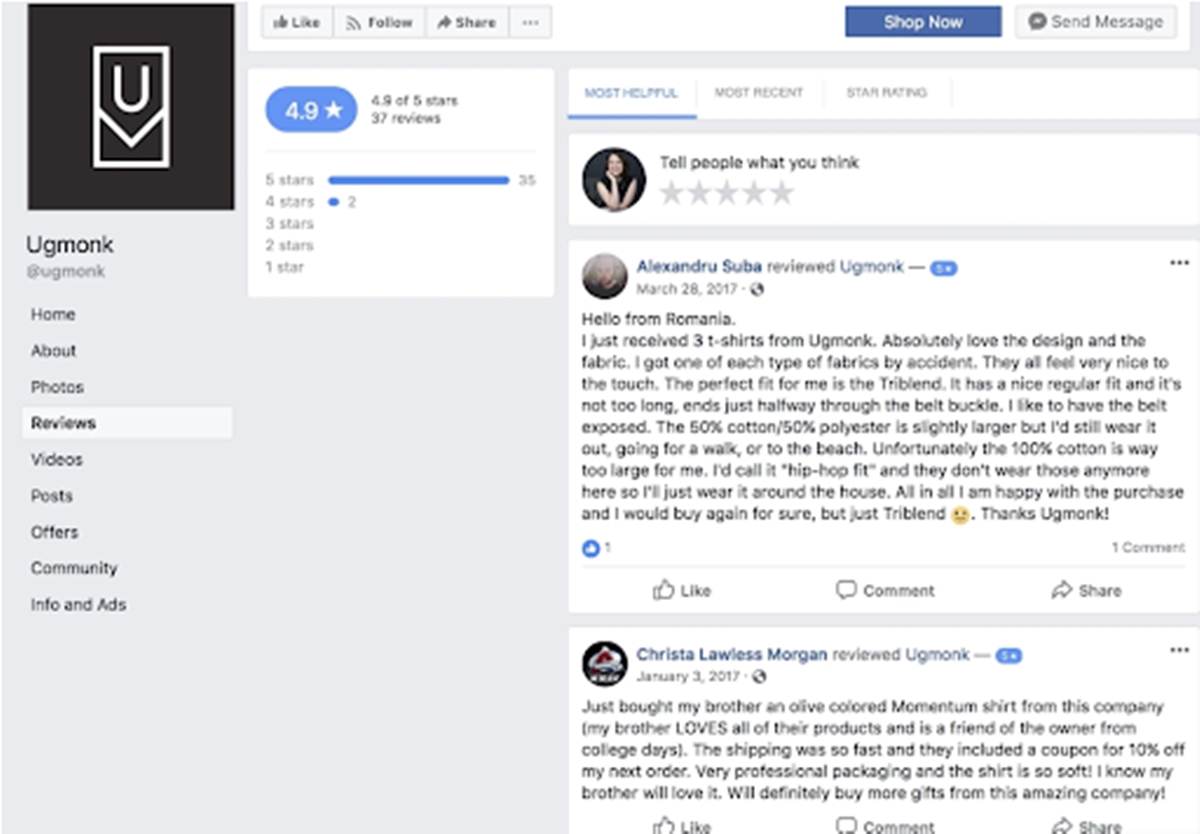Follow the Ugmonk page
This screenshot has height=834, width=1200.
point(379,22)
